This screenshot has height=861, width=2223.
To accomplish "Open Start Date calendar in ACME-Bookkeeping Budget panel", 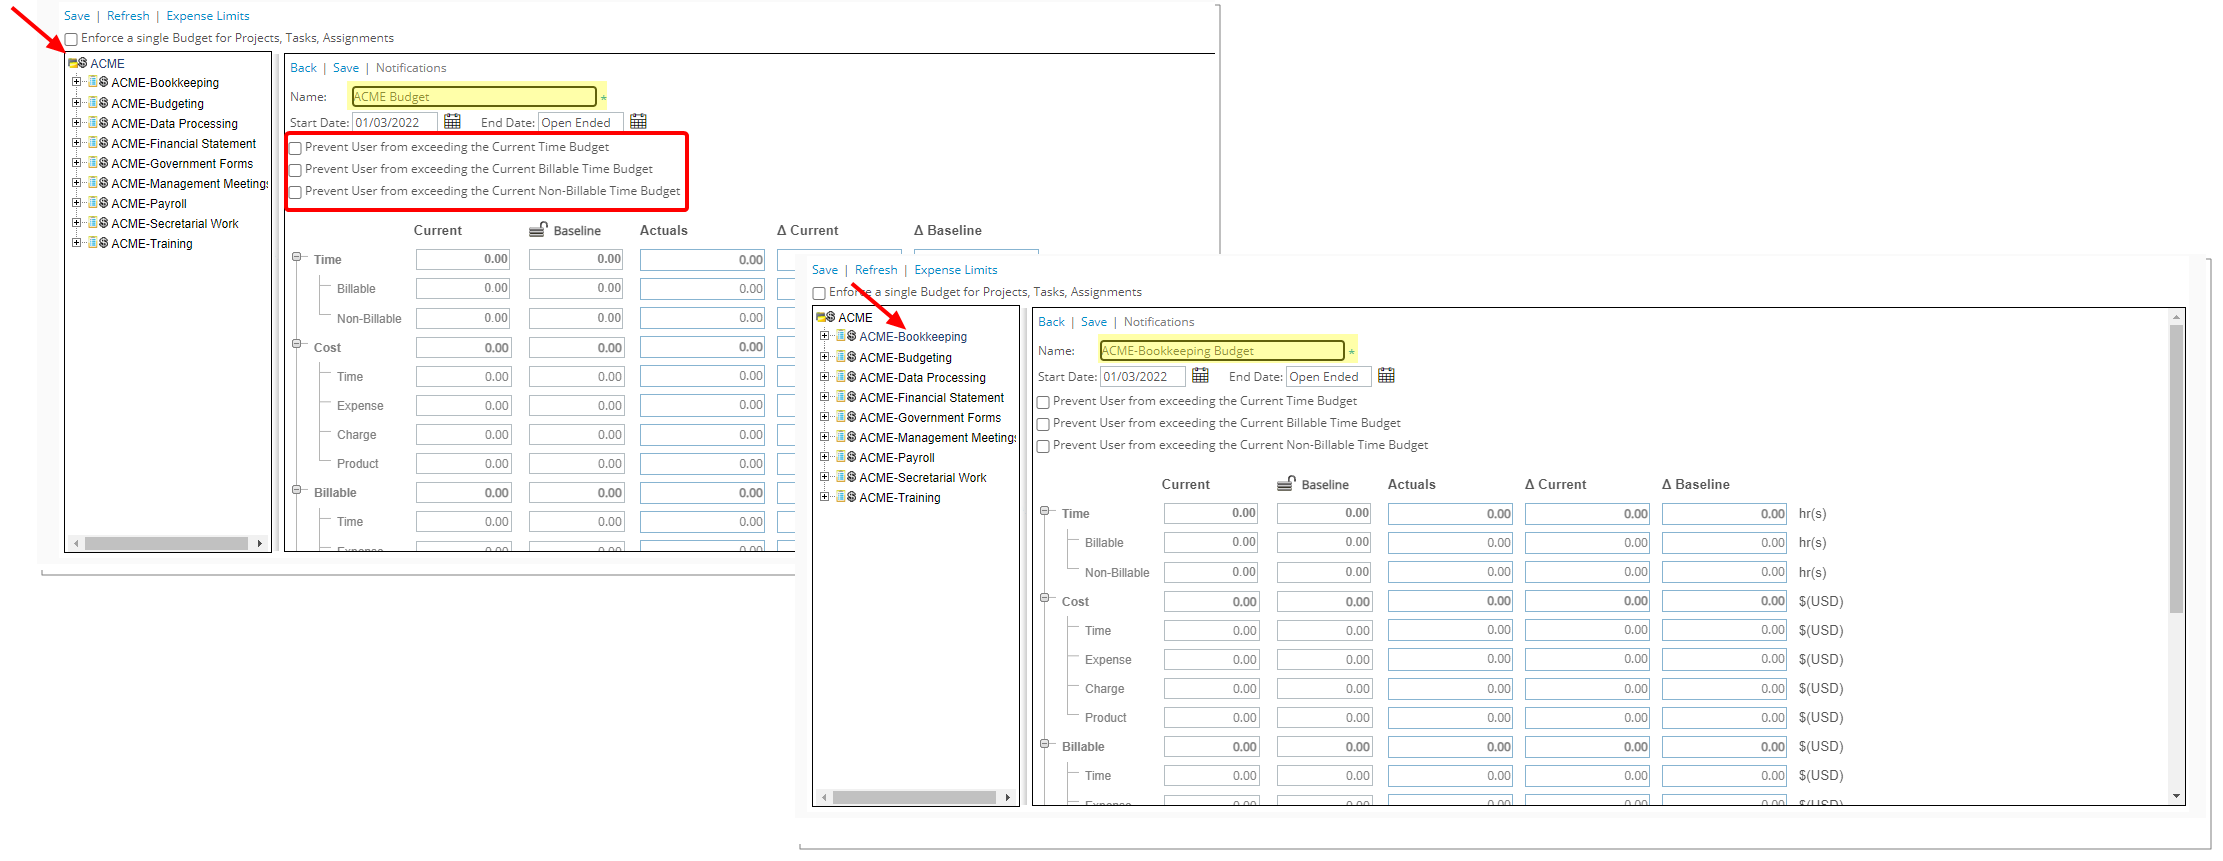I will [1200, 376].
